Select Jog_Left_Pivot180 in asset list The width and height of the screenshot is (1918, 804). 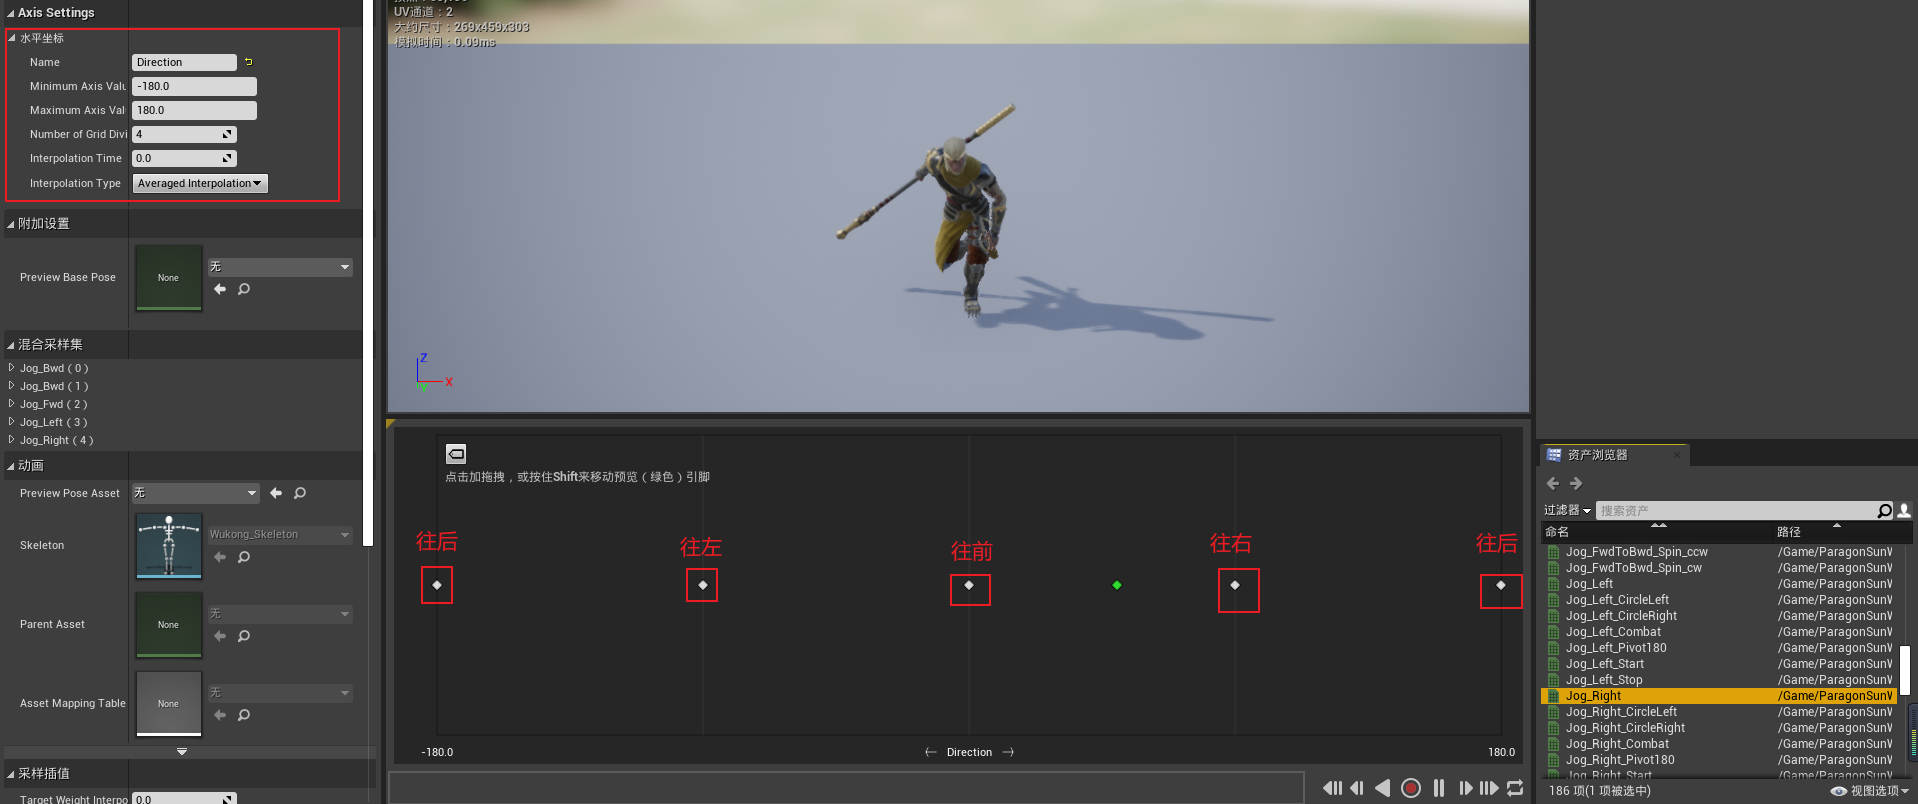[1719, 648]
